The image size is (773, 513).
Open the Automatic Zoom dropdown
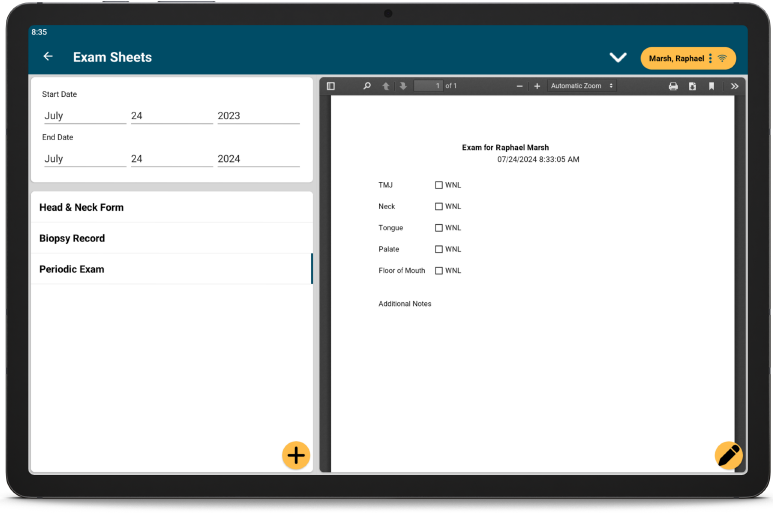click(x=582, y=86)
